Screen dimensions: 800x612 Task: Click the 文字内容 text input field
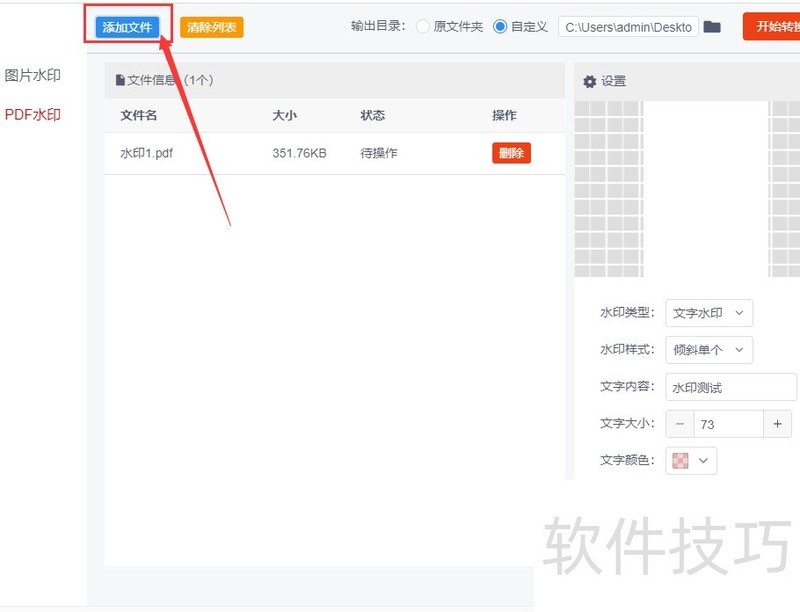(x=731, y=387)
